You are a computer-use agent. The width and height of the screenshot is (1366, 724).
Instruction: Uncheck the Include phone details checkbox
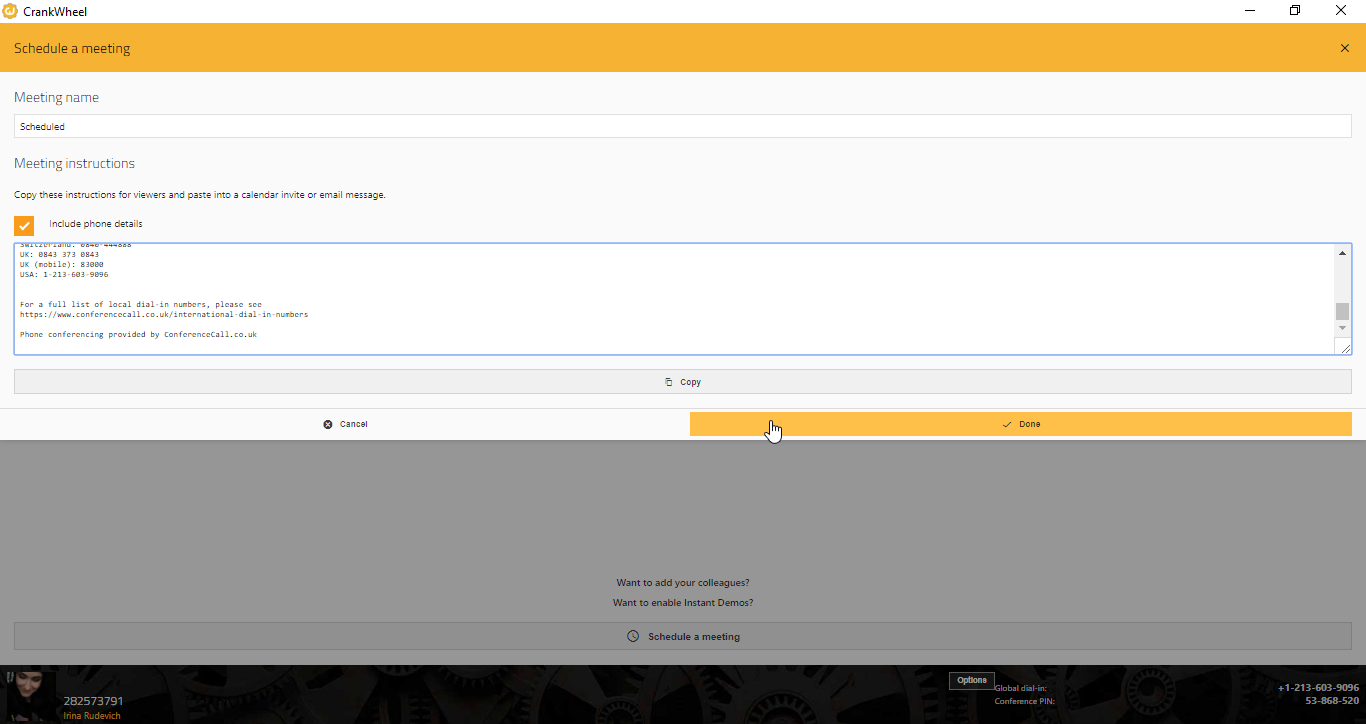pos(24,225)
